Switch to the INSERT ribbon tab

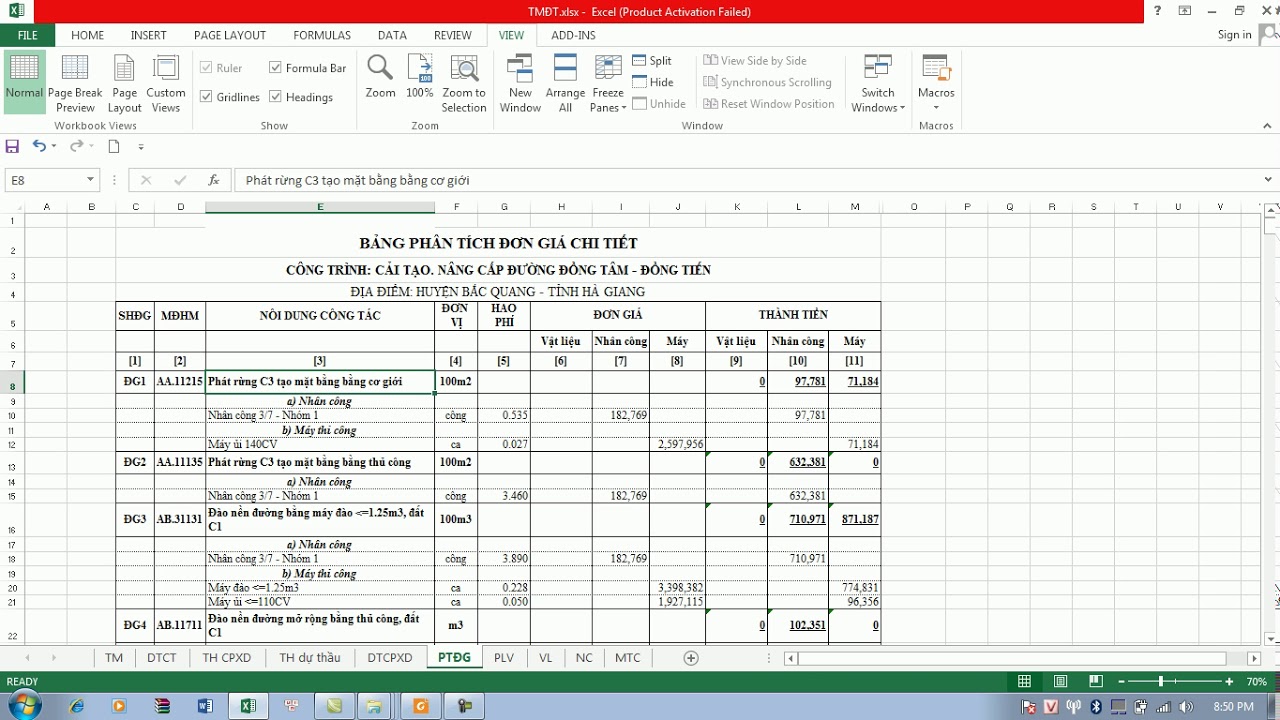148,35
